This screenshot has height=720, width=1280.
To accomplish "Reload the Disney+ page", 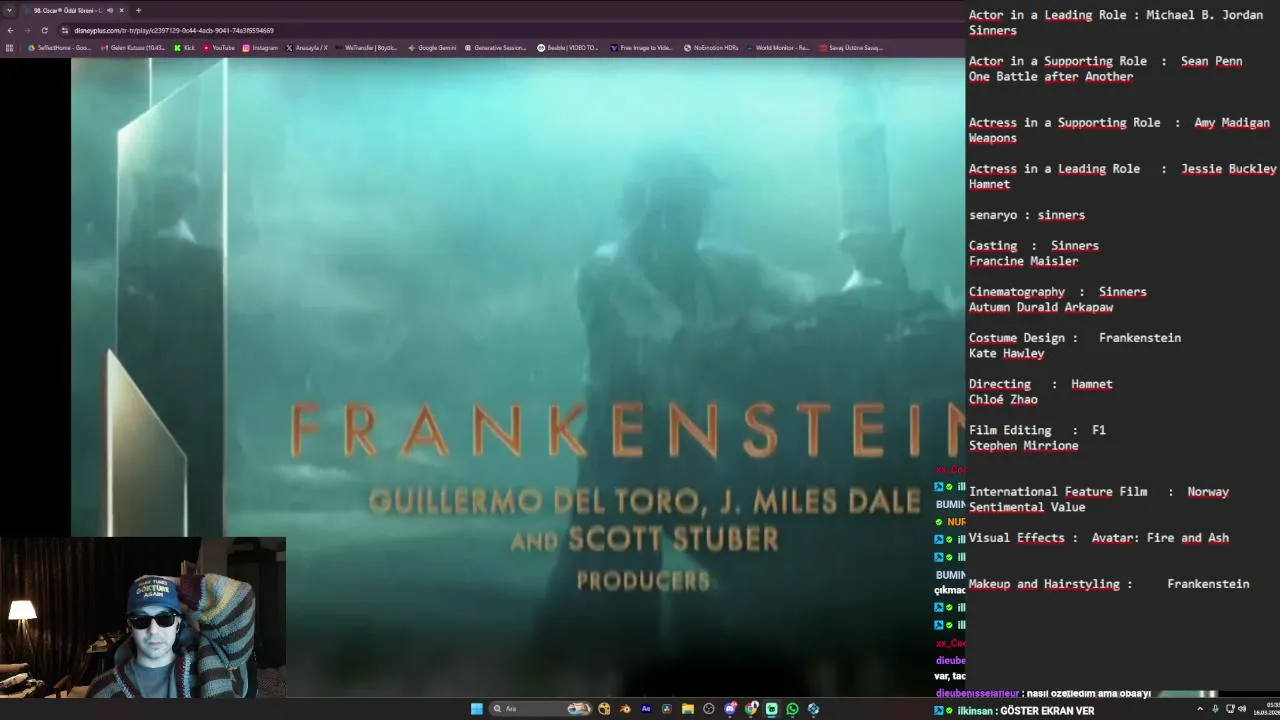I will tap(44, 30).
